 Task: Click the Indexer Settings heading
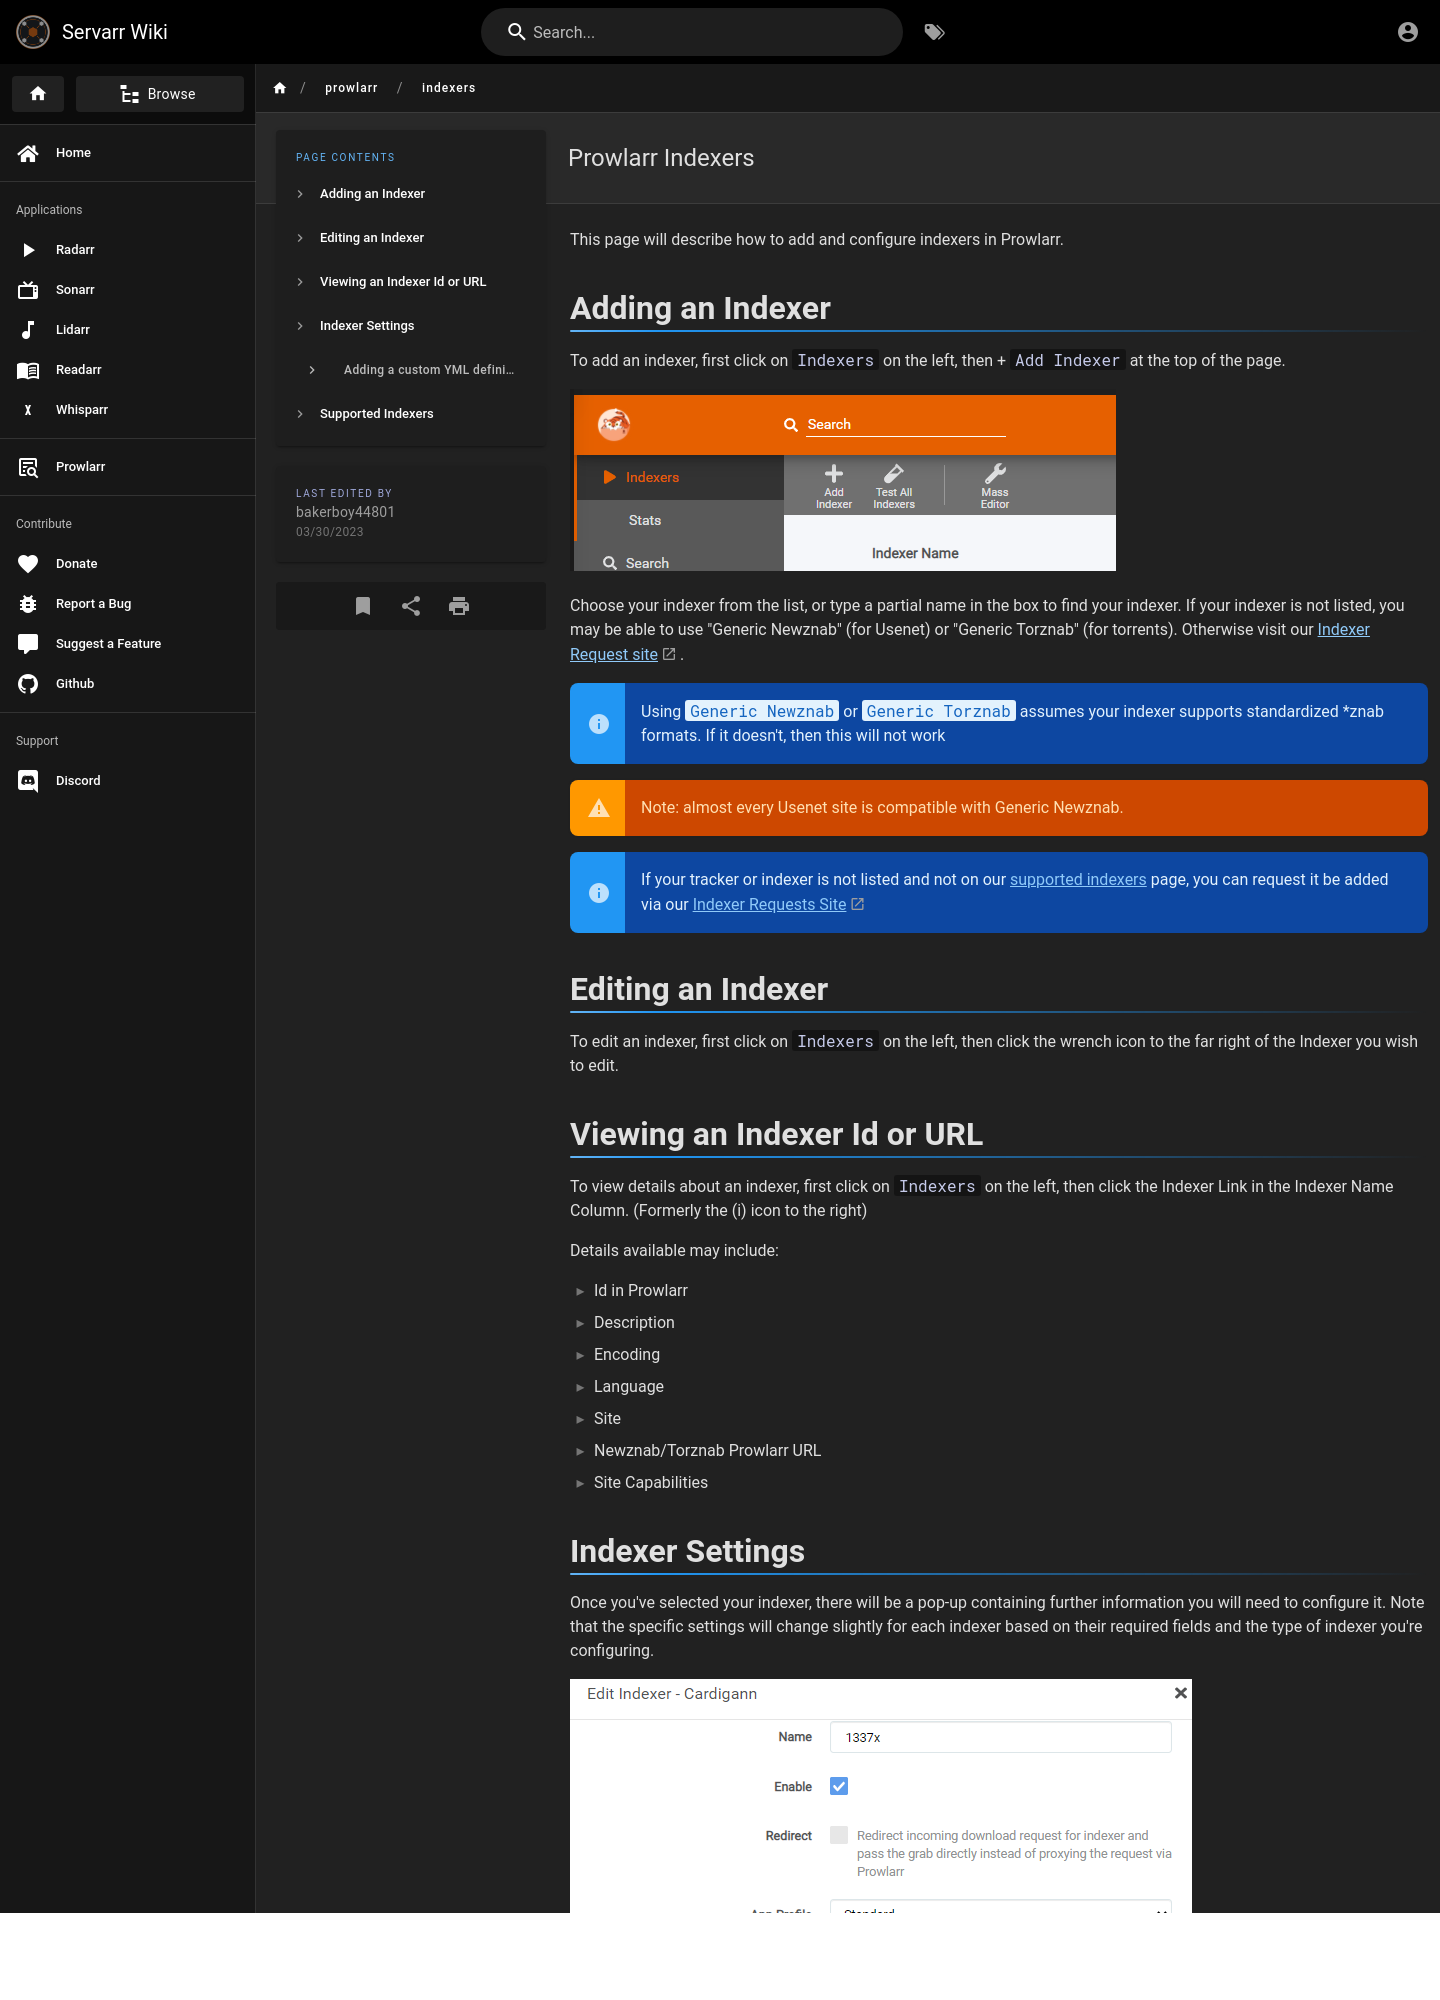point(687,1551)
